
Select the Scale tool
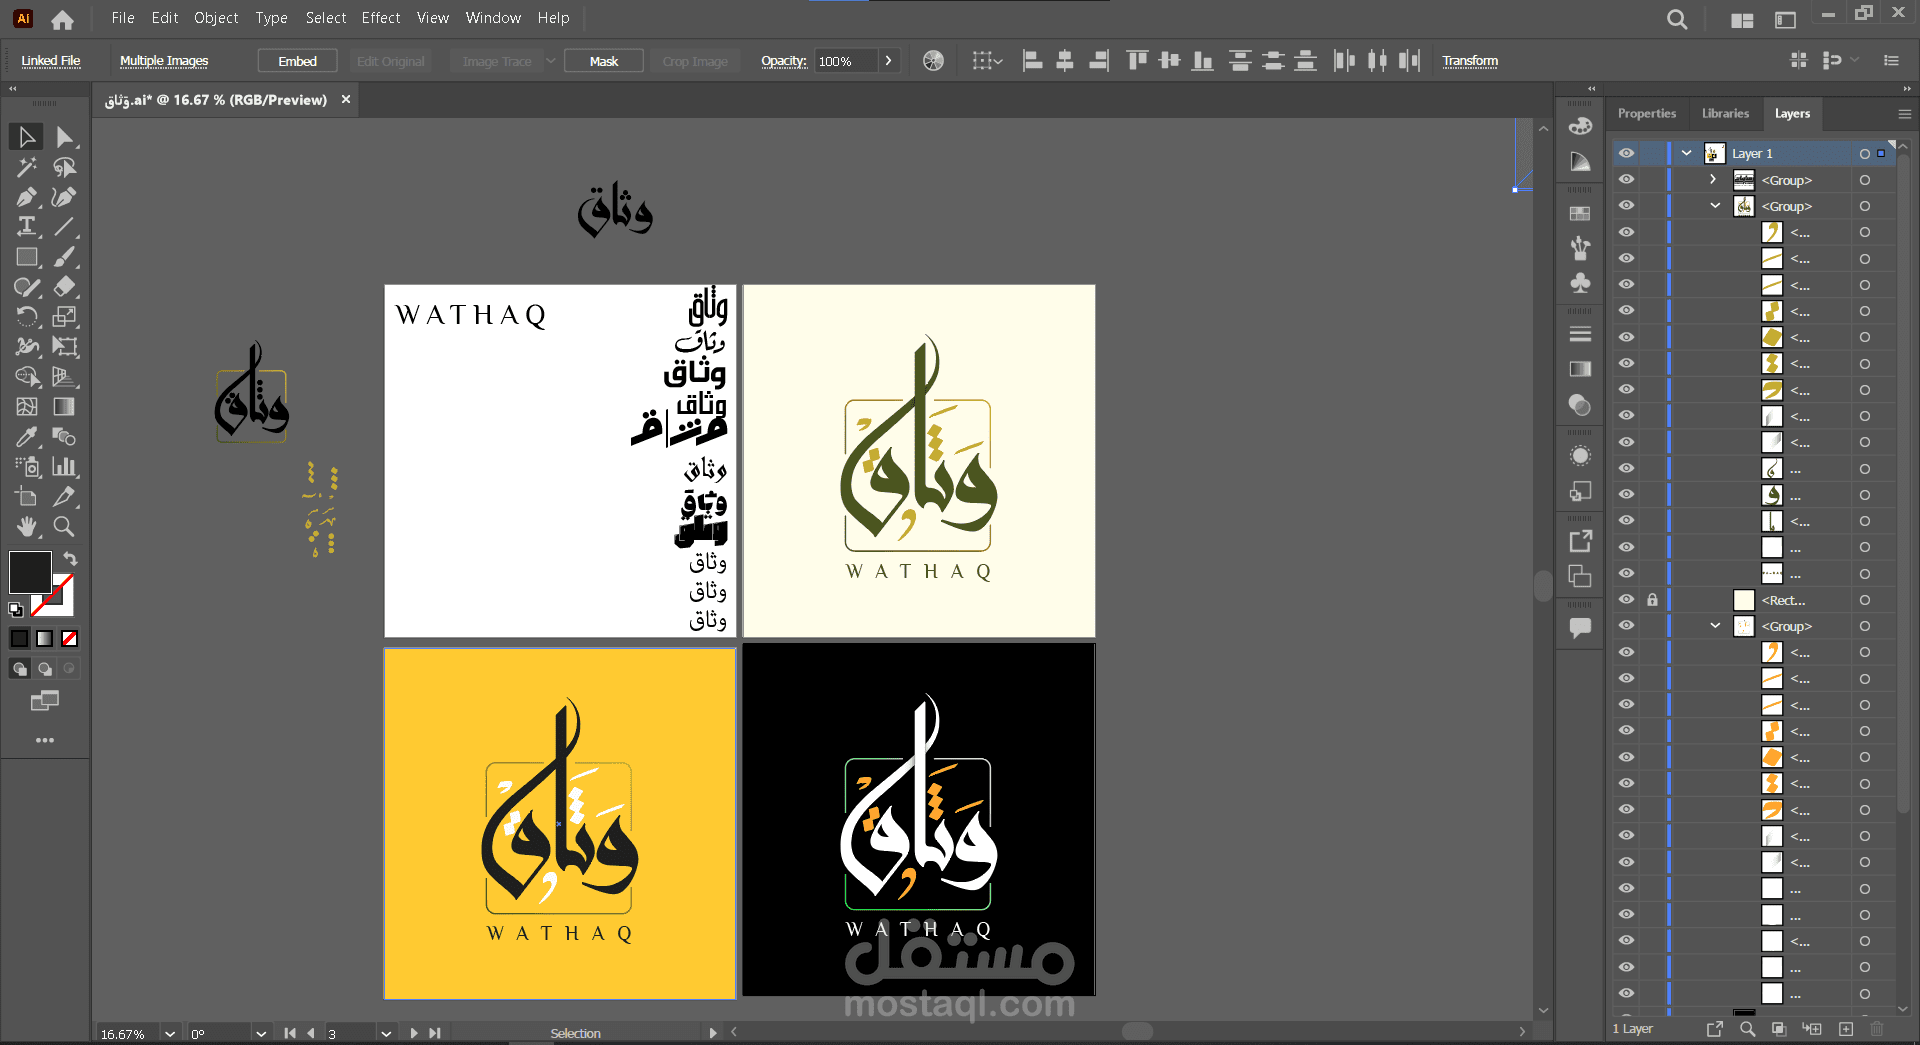(x=65, y=317)
